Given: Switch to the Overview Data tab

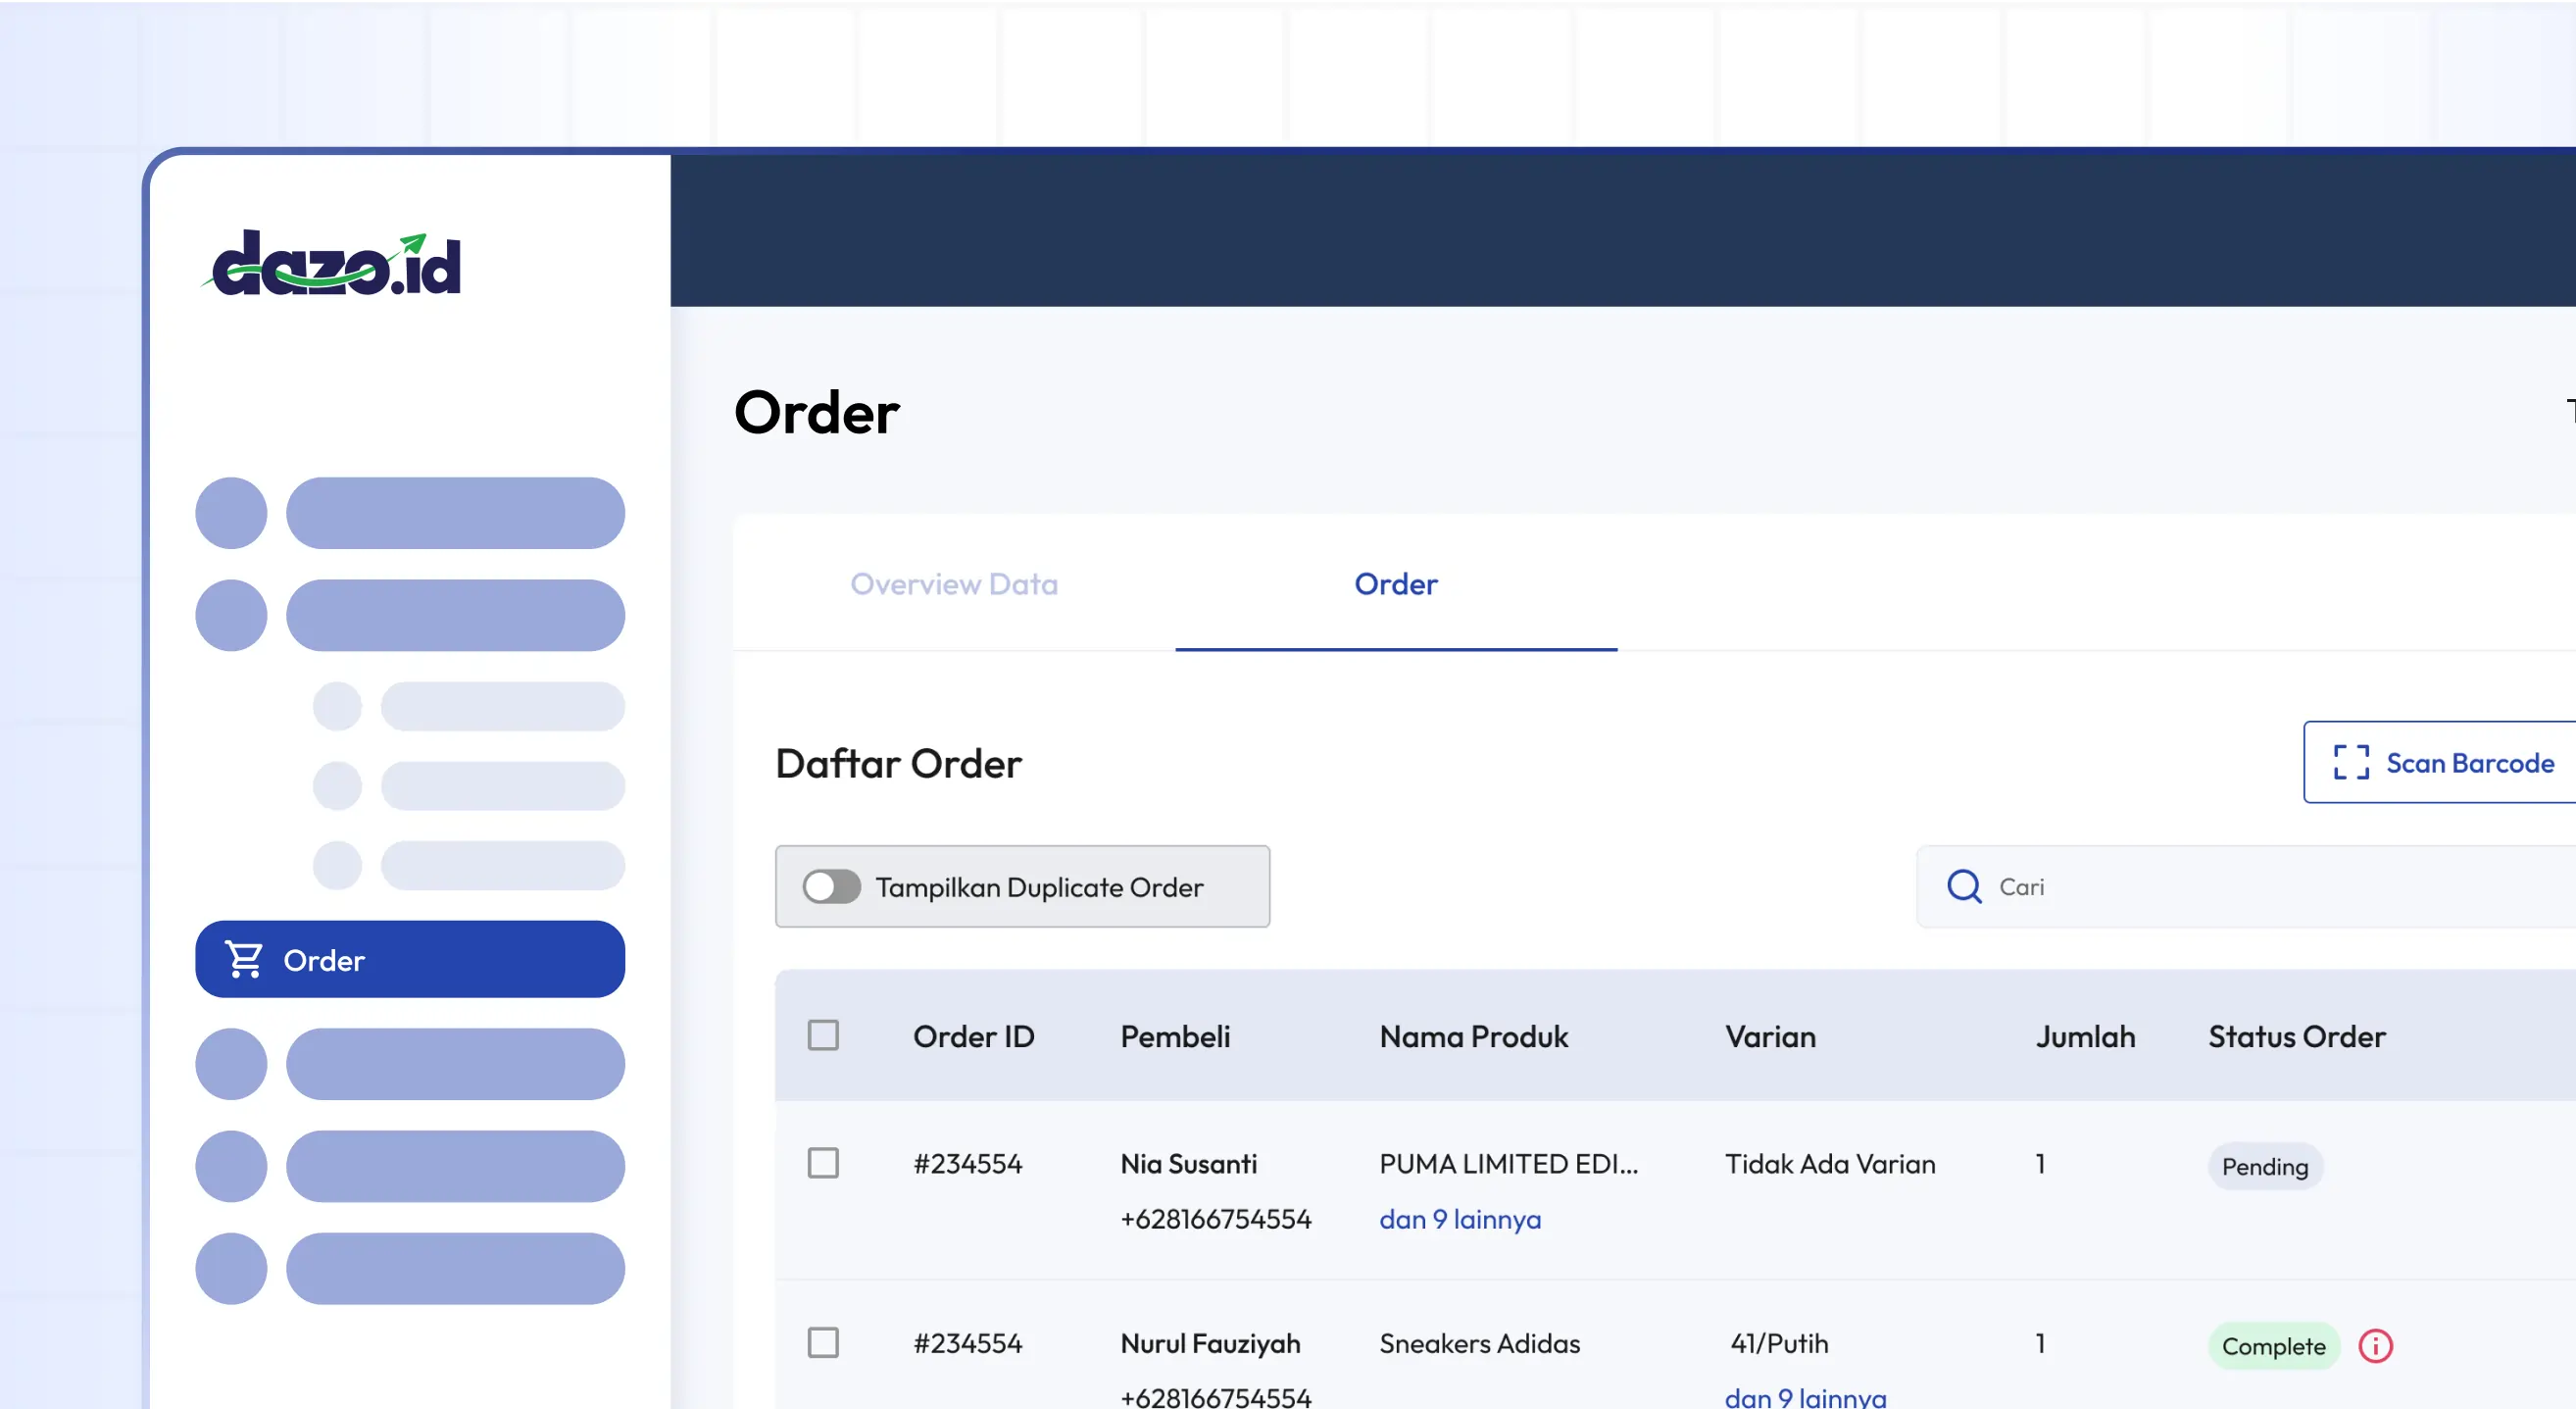Looking at the screenshot, I should [953, 584].
